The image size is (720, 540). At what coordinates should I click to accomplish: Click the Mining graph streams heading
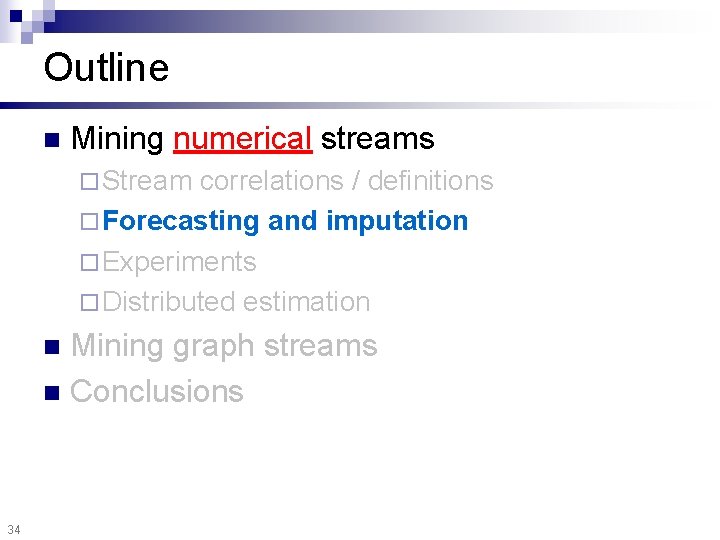click(224, 346)
